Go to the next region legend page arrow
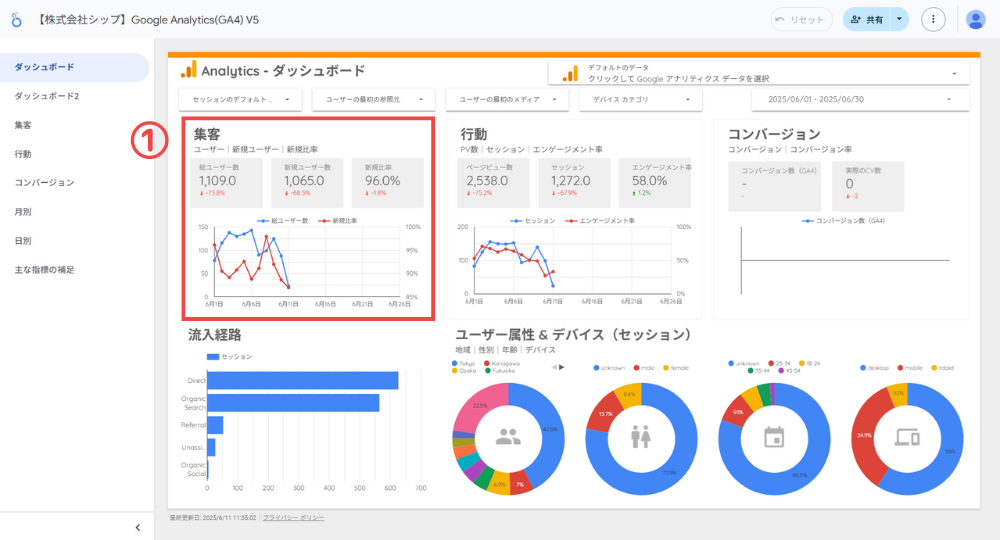The width and height of the screenshot is (1000, 540). (562, 367)
